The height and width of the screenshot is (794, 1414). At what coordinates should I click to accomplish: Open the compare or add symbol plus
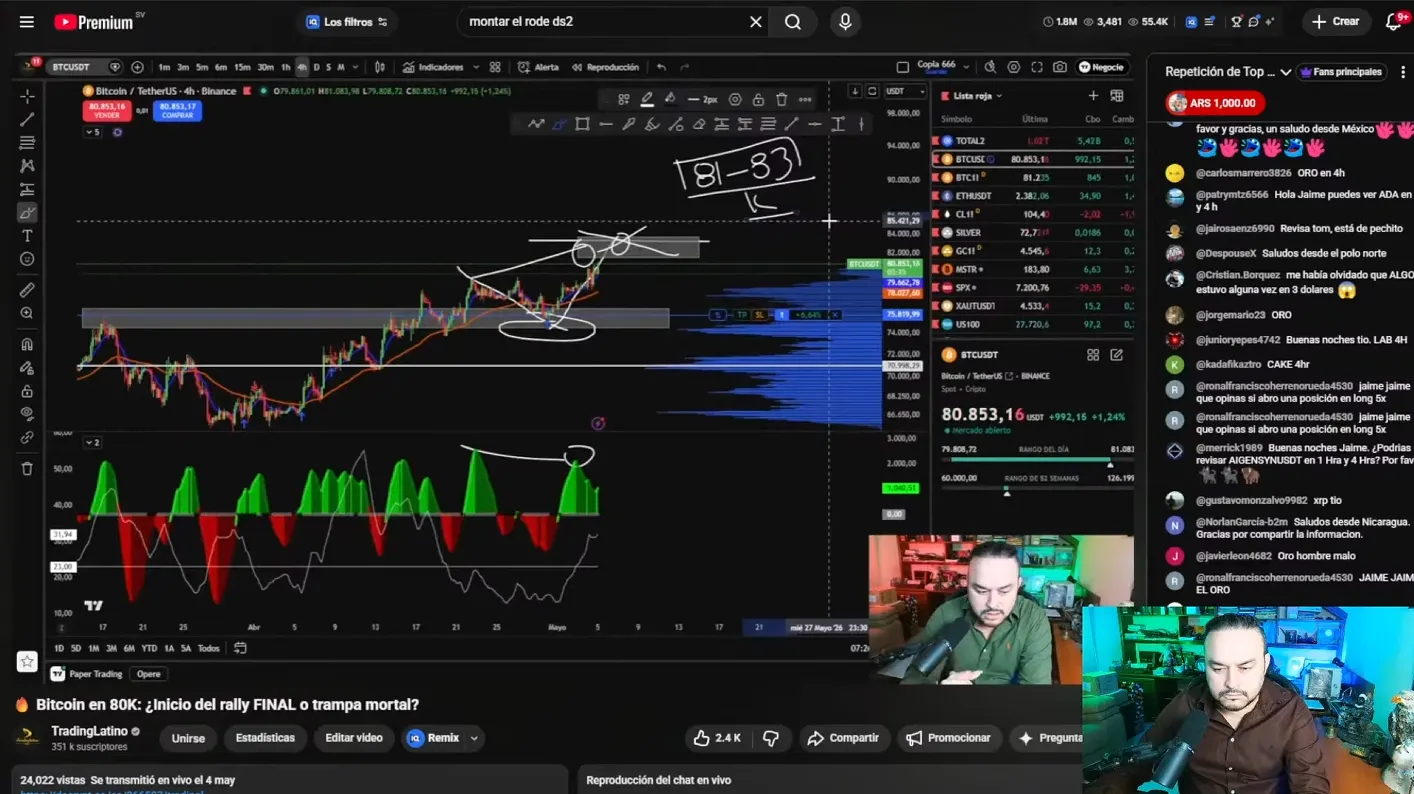pyautogui.click(x=137, y=67)
